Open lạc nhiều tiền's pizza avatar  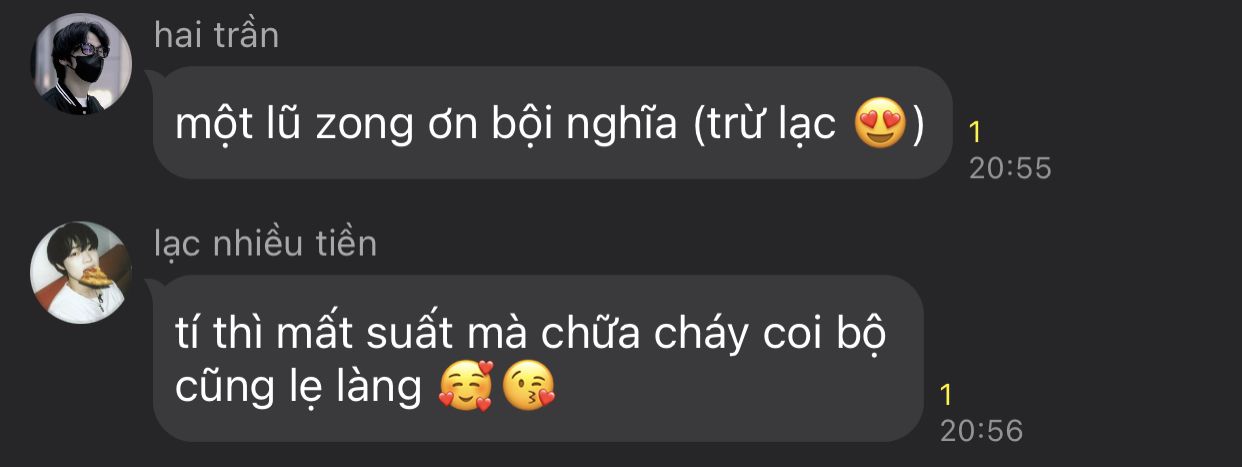pos(82,272)
